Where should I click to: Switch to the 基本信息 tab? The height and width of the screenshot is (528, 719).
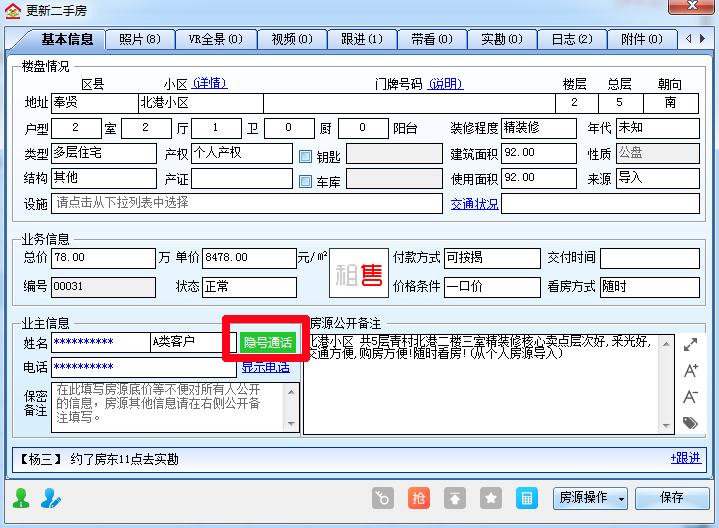(x=67, y=39)
